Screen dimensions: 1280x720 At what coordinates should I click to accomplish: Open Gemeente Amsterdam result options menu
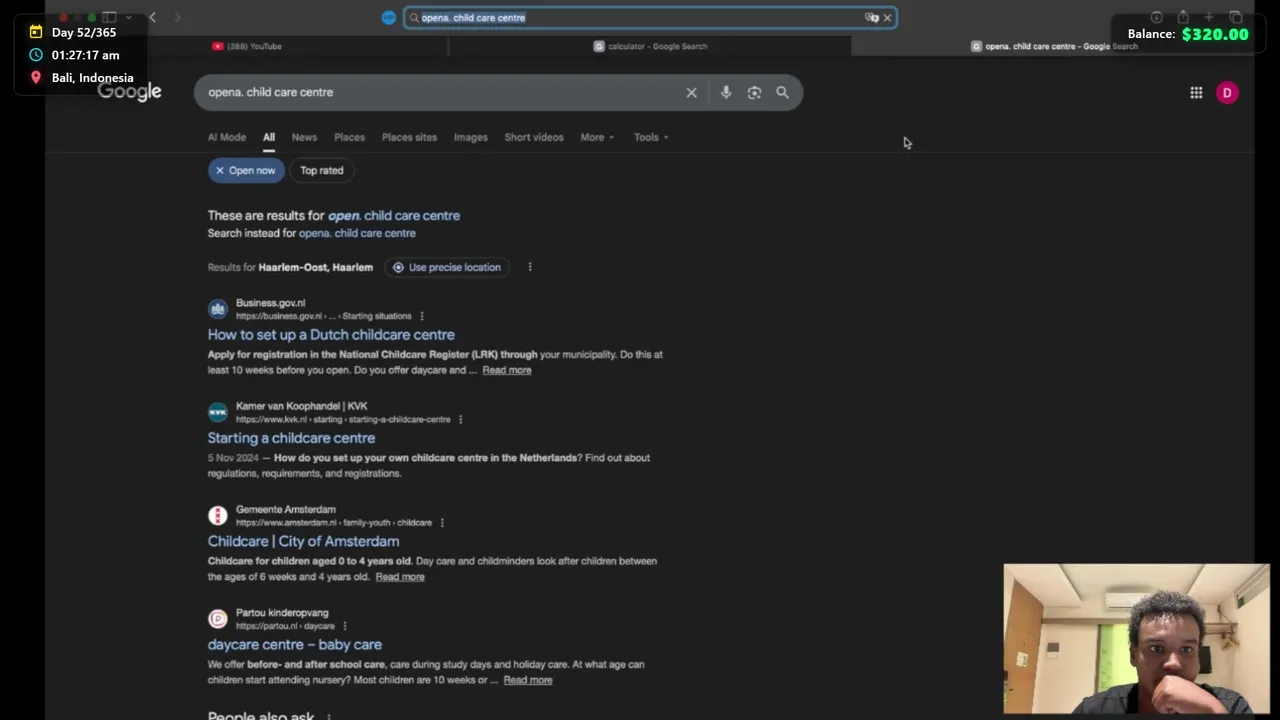(x=442, y=522)
